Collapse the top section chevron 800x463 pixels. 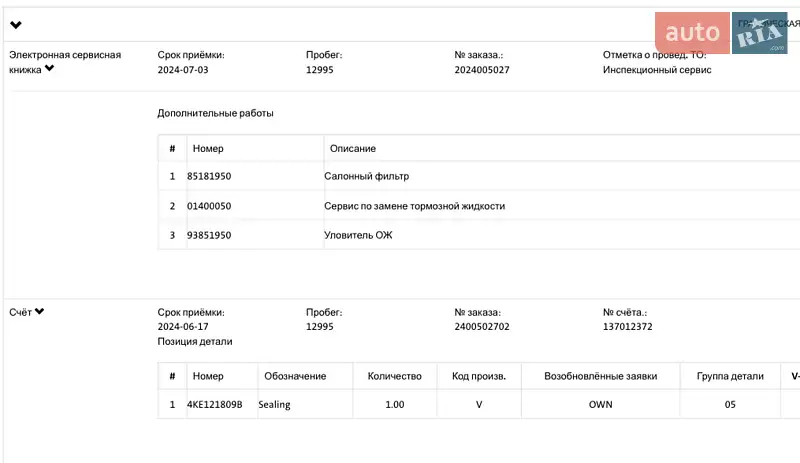tap(16, 25)
